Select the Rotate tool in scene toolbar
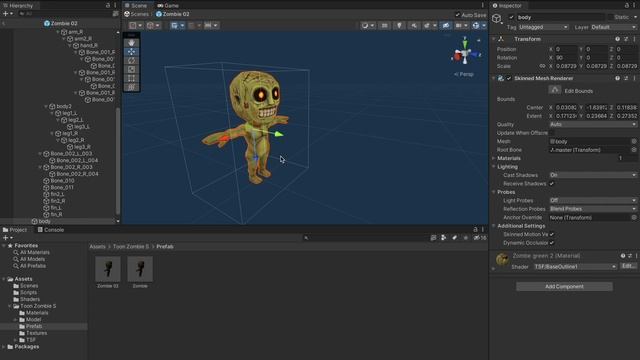 click(x=131, y=60)
